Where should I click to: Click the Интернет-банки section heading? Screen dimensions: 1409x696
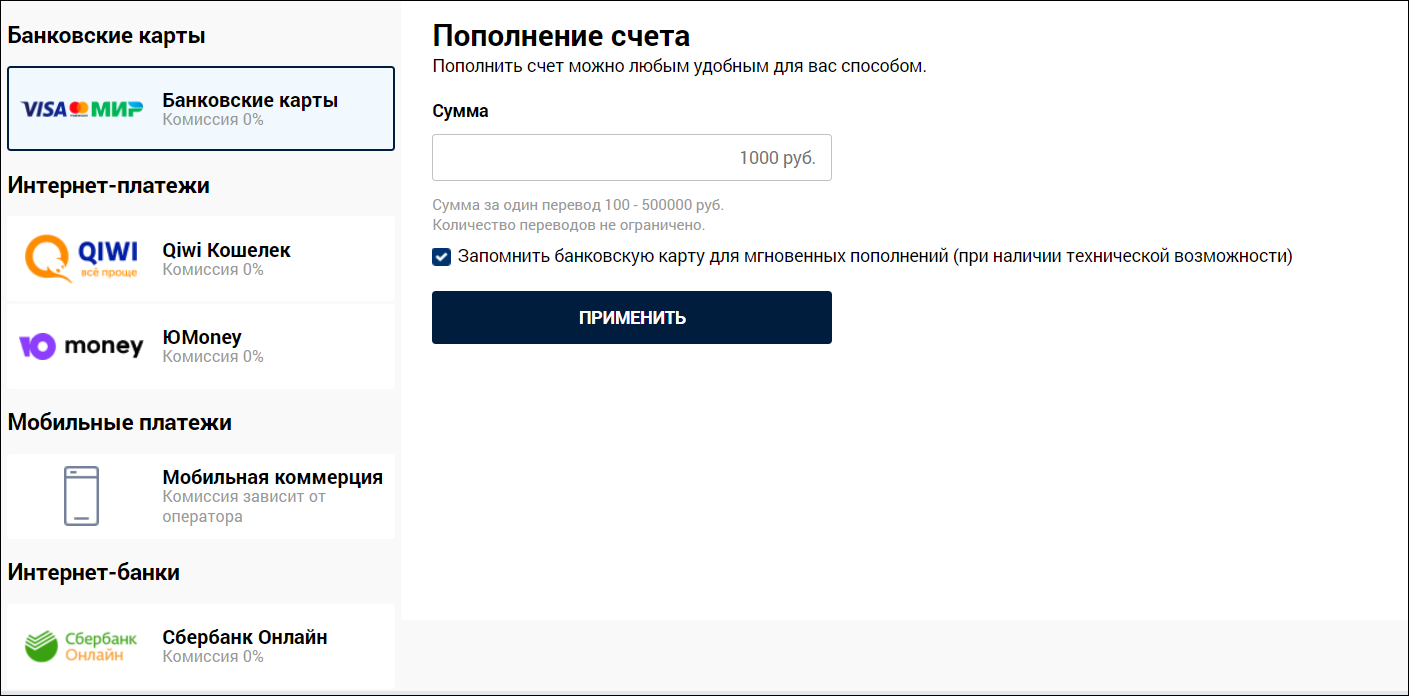click(x=94, y=572)
